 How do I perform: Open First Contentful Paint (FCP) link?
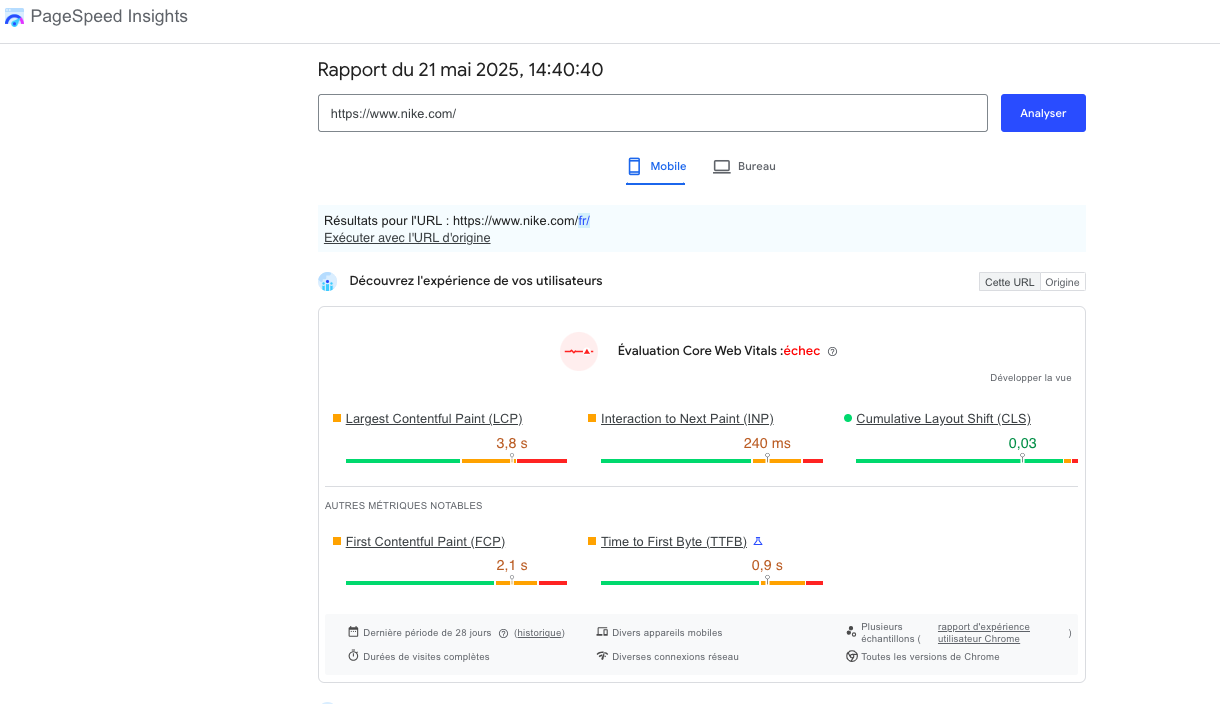[x=425, y=541]
